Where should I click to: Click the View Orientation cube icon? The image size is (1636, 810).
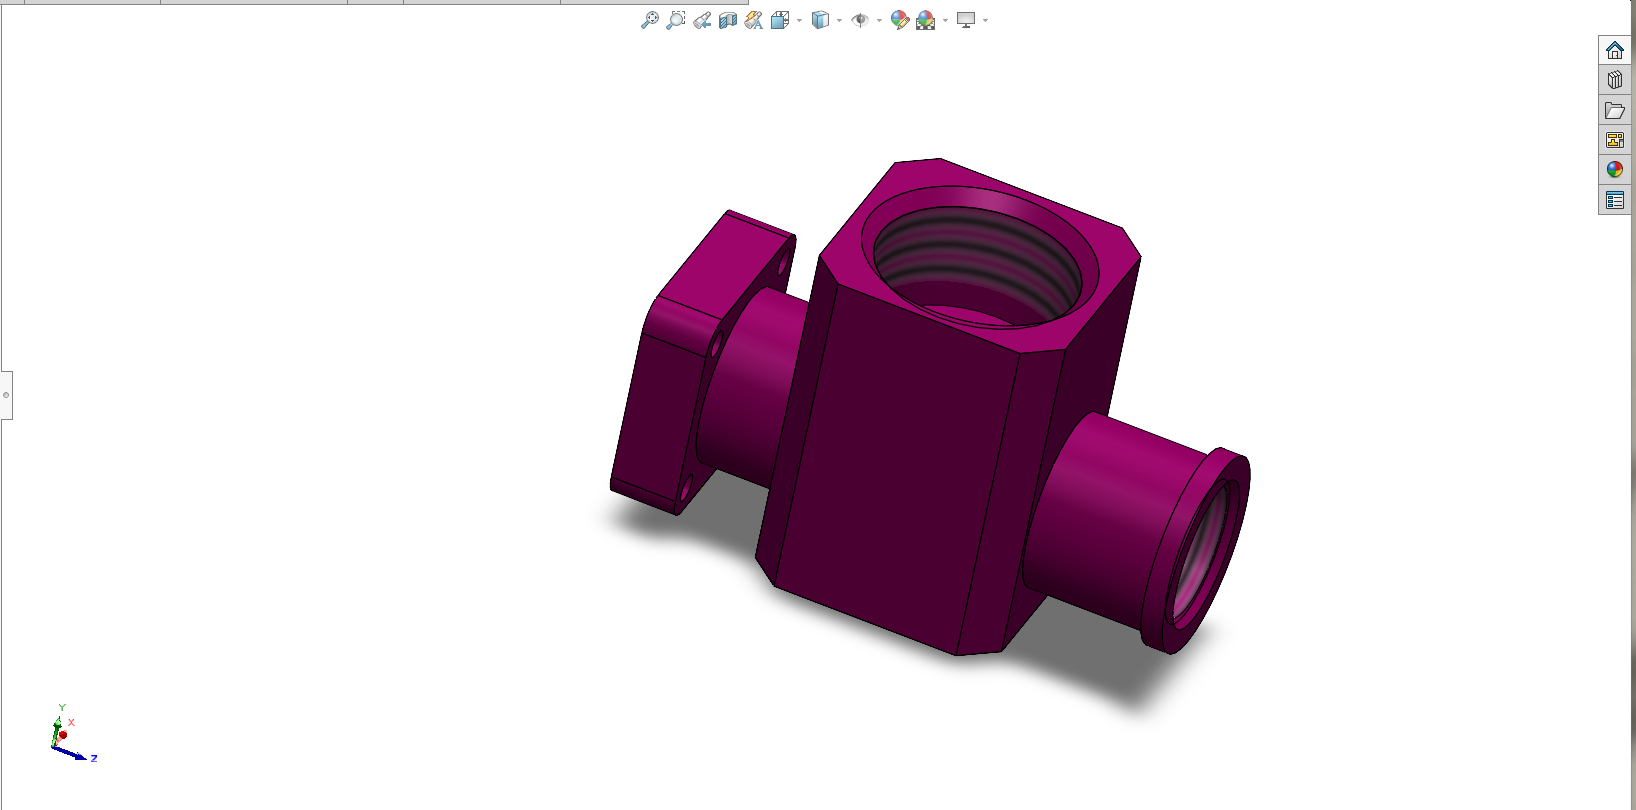780,20
